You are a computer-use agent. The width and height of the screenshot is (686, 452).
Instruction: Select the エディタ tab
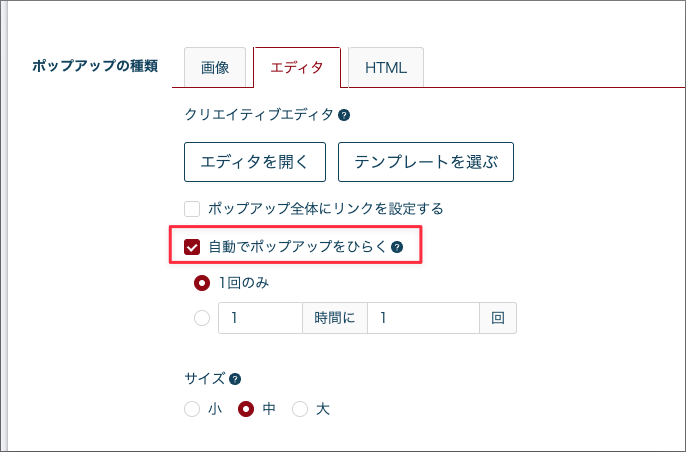pyautogui.click(x=297, y=67)
